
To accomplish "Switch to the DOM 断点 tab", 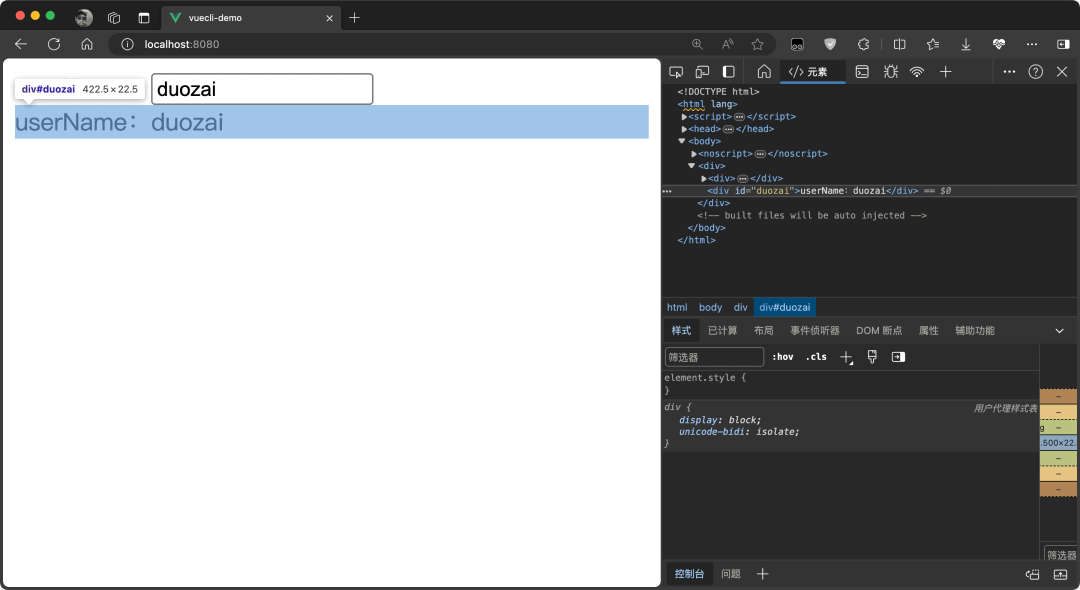I will (x=879, y=330).
